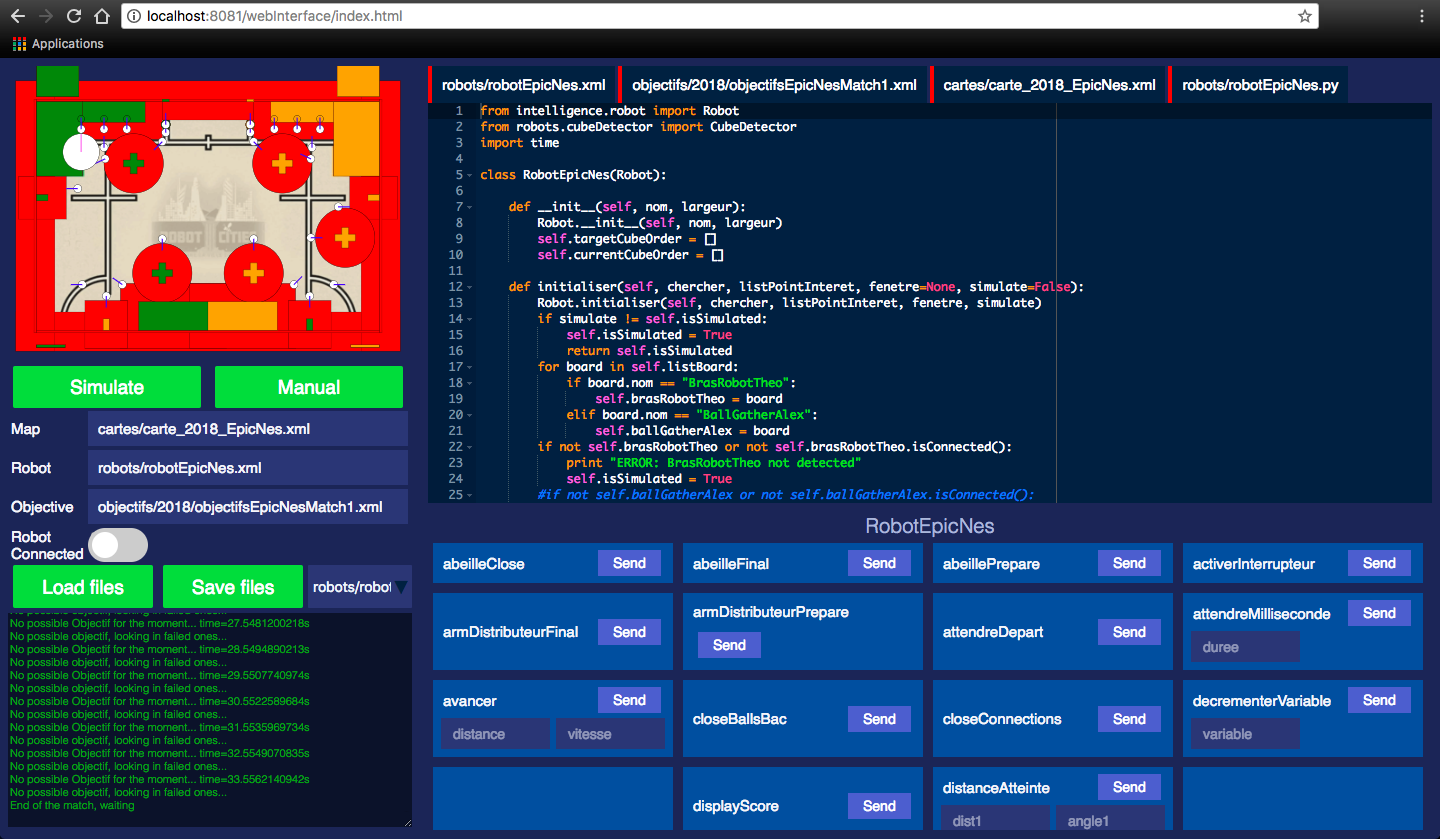
Task: Switch to cartes/carte_2018_EpicNes.xml tab
Action: 1049,85
